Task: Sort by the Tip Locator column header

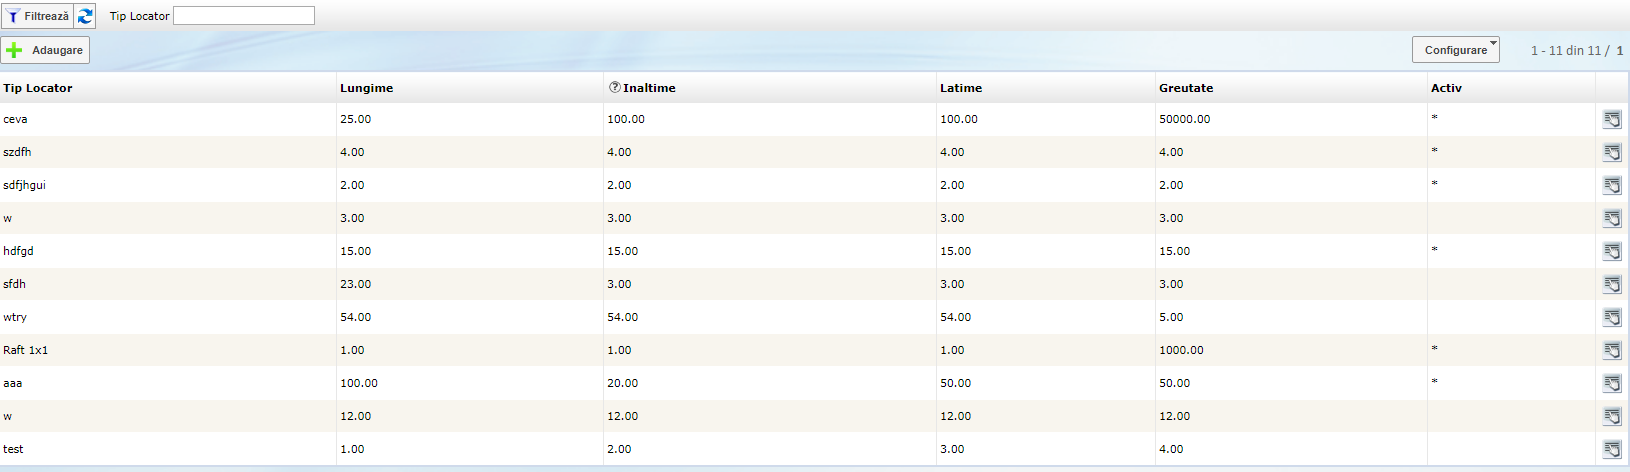Action: (38, 88)
